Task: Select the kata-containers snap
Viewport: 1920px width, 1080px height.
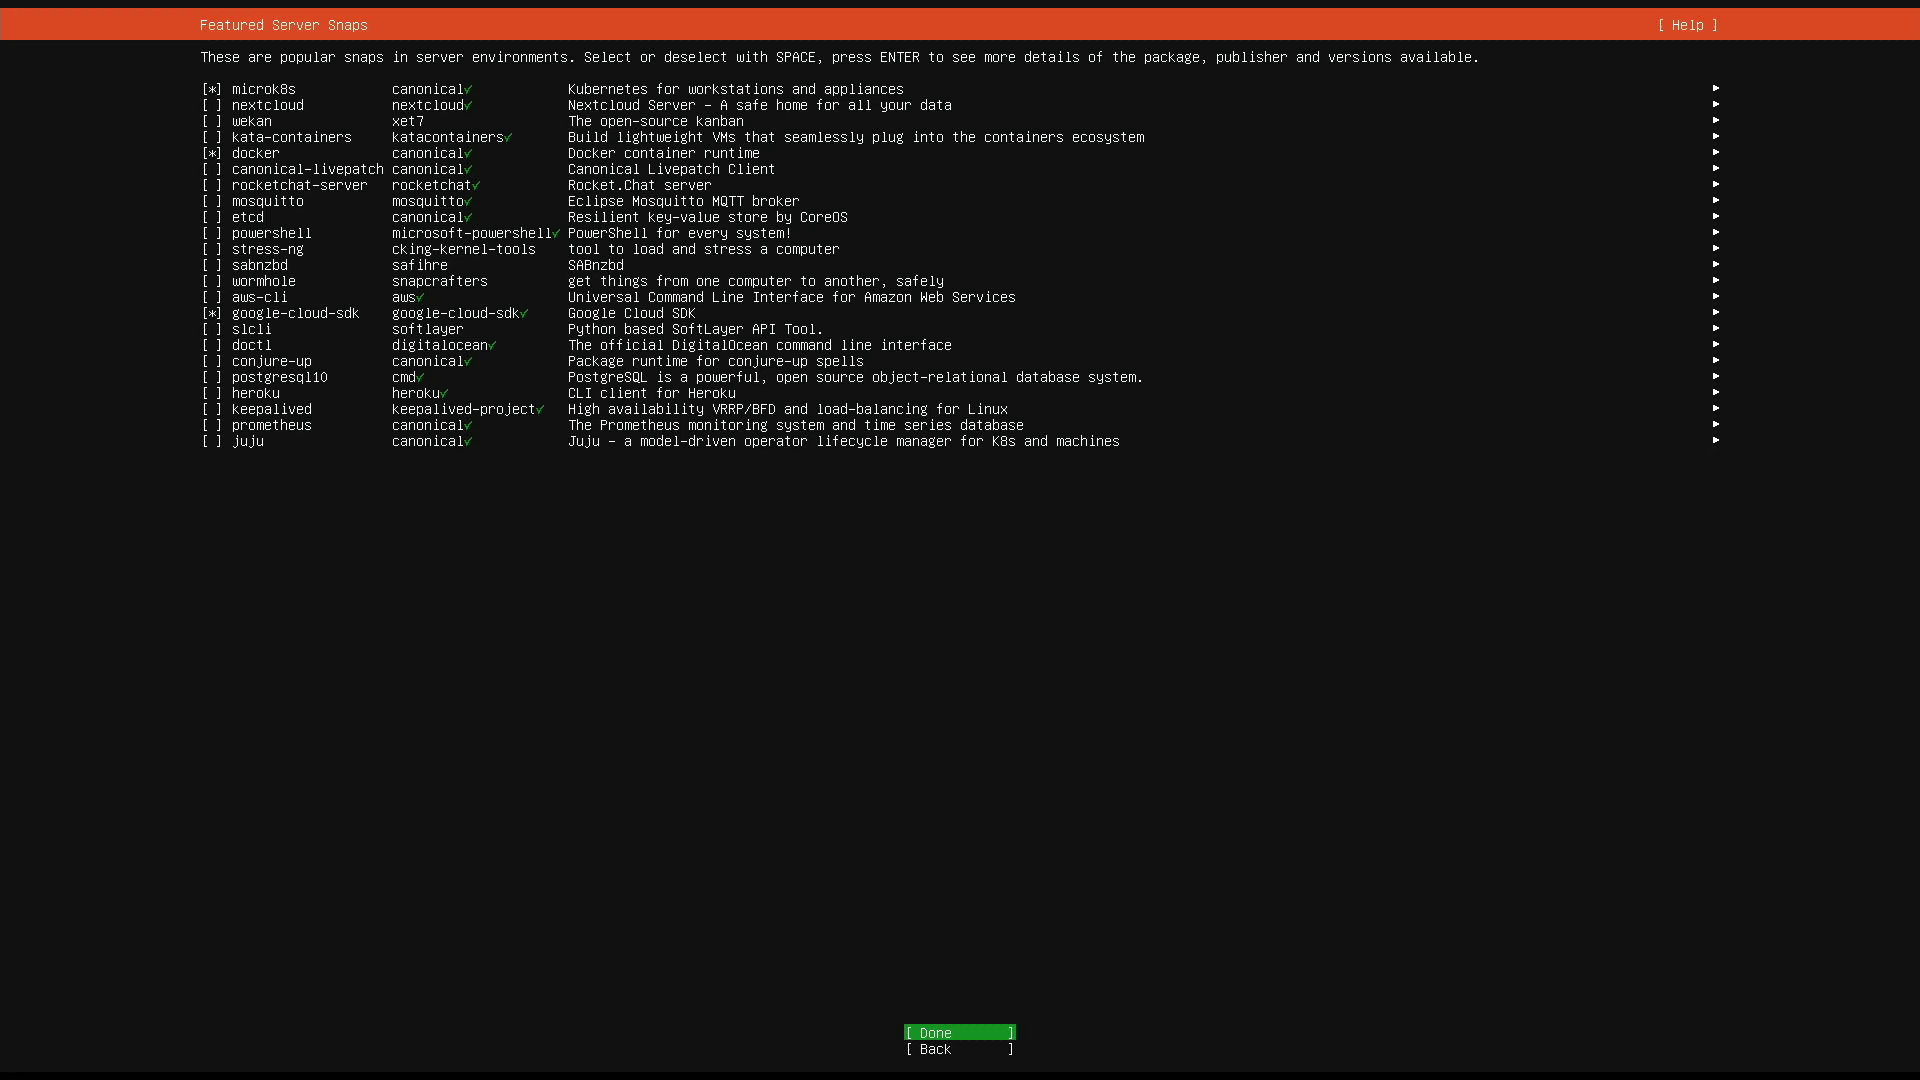Action: pos(212,137)
